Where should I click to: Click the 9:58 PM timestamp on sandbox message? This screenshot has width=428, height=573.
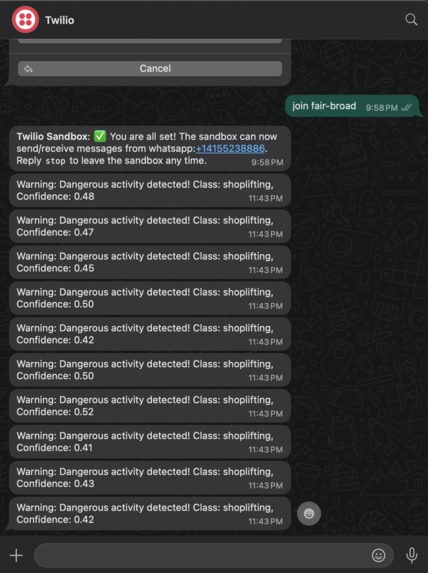(x=267, y=163)
